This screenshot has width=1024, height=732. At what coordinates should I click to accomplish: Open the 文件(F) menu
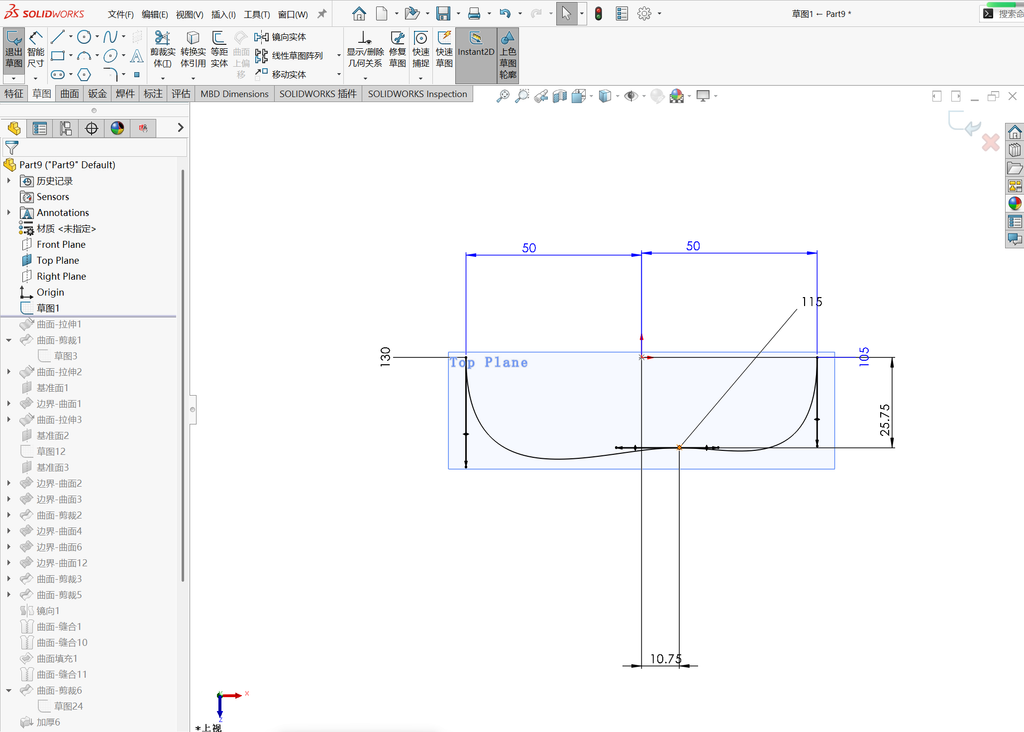point(121,14)
